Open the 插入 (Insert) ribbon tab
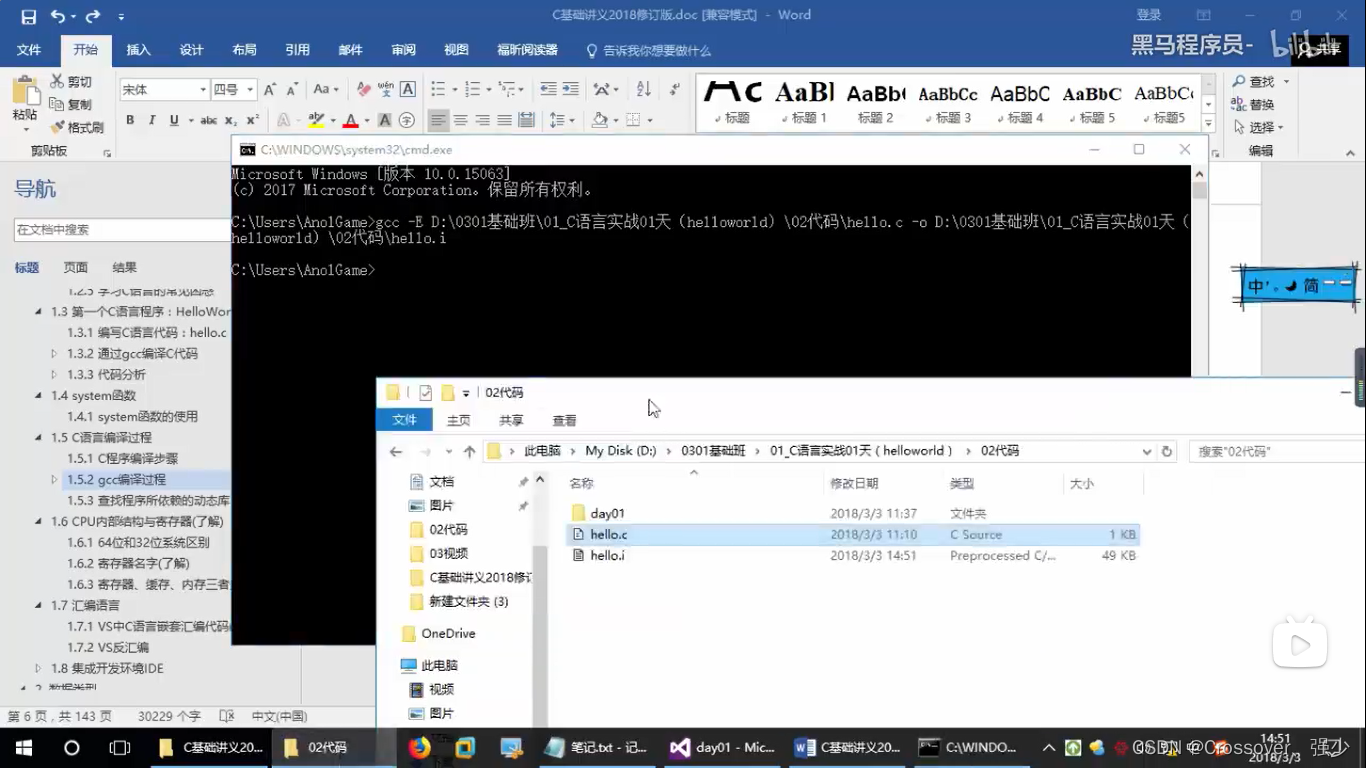The width and height of the screenshot is (1366, 768). 138,50
